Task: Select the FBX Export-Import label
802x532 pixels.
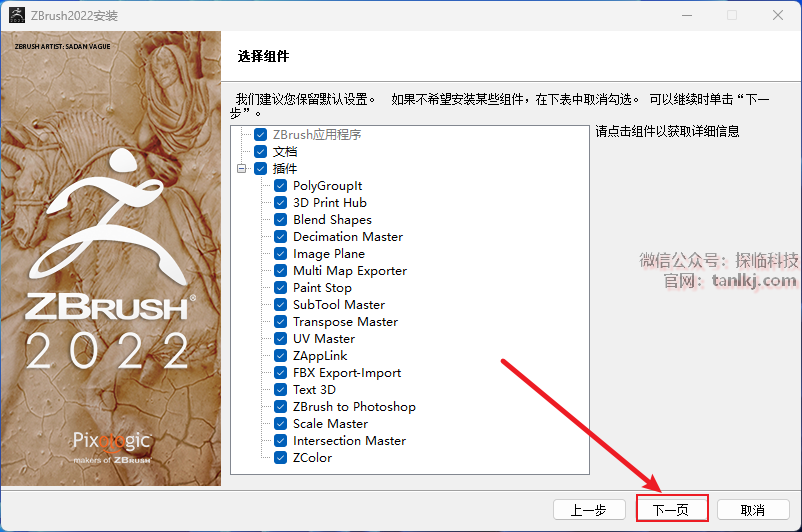Action: point(347,372)
